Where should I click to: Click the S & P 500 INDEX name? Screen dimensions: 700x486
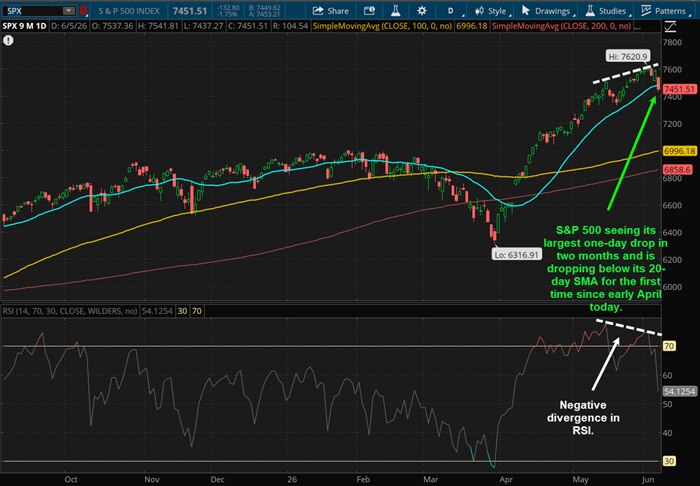click(129, 11)
